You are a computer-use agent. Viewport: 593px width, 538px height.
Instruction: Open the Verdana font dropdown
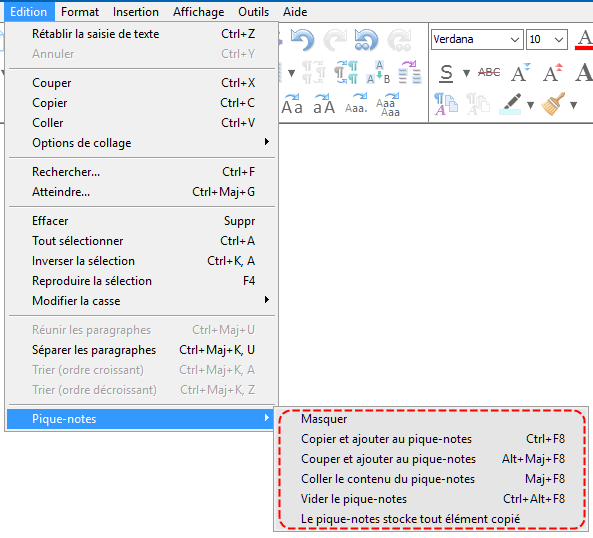477,39
